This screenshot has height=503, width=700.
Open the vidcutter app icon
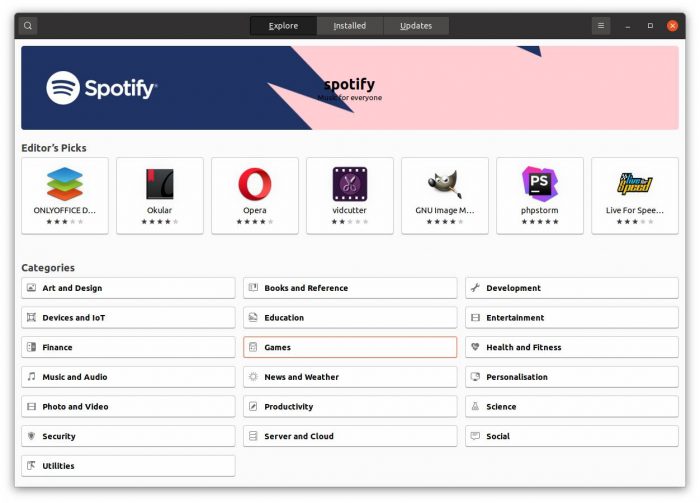[x=350, y=184]
